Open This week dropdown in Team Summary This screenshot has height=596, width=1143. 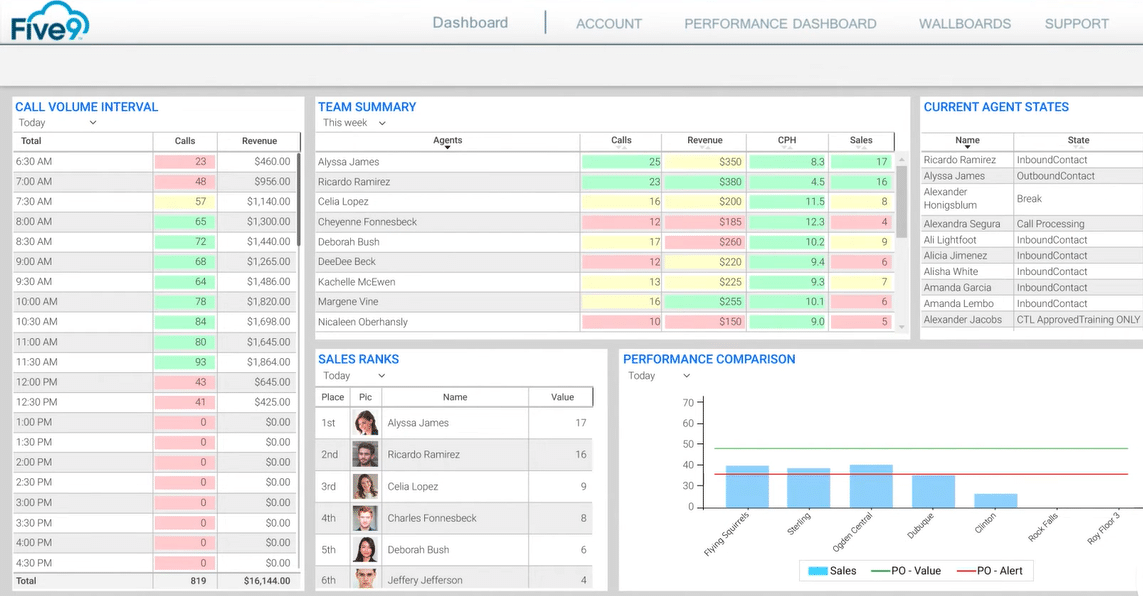point(354,123)
